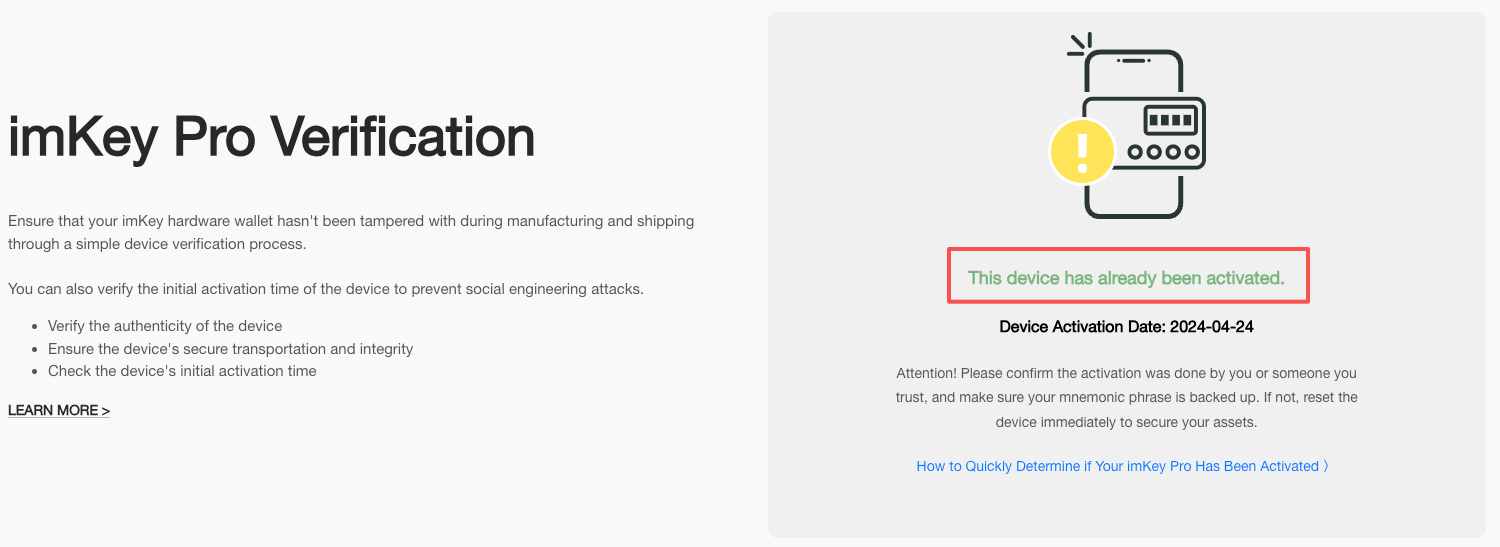The image size is (1500, 547).
Task: Click the wallet's four round buttons graphic
Action: coord(1163,153)
